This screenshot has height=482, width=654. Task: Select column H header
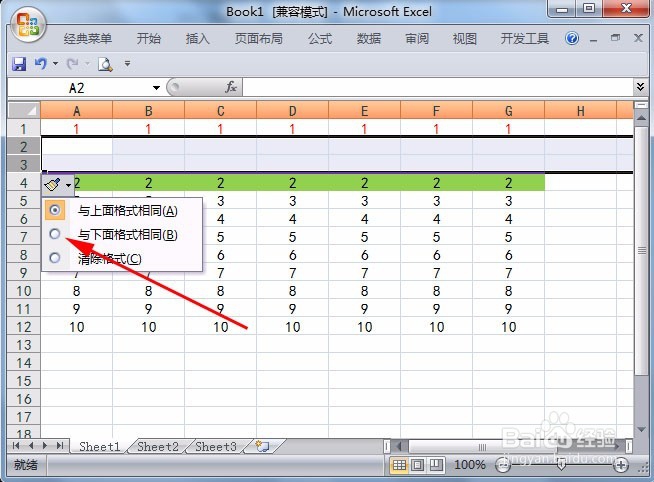coord(580,110)
